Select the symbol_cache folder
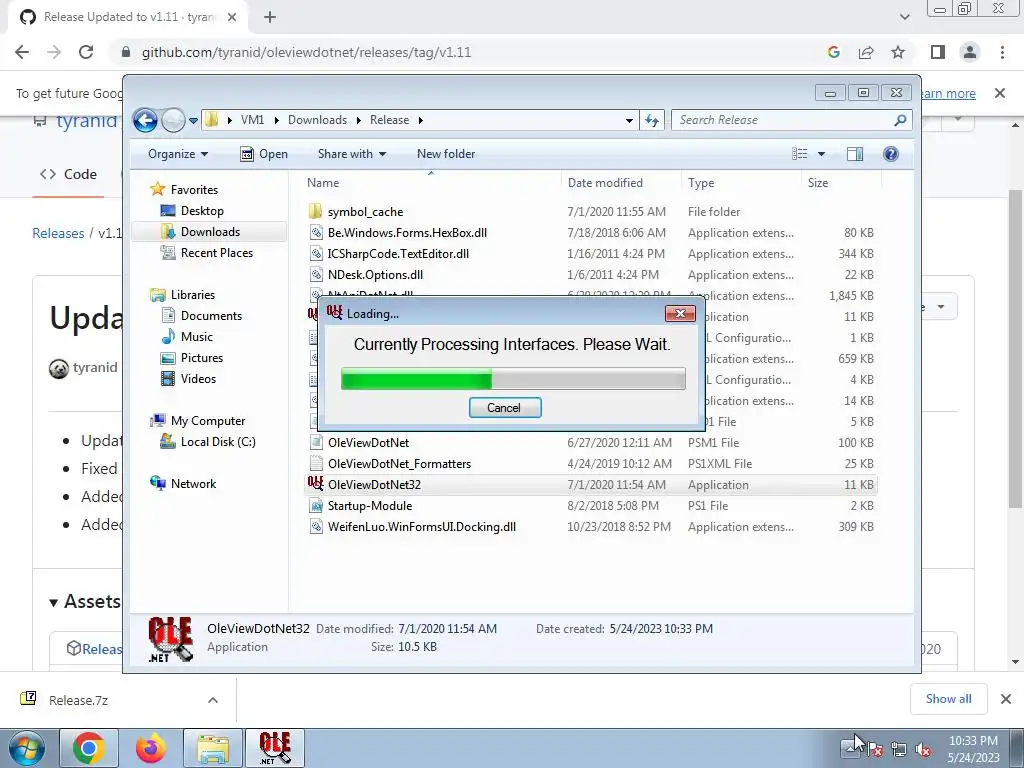Viewport: 1024px width, 768px height. pyautogui.click(x=365, y=212)
